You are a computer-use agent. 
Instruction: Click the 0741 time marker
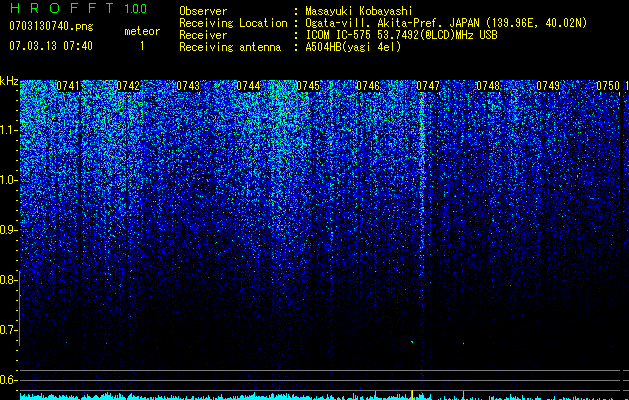pyautogui.click(x=68, y=86)
